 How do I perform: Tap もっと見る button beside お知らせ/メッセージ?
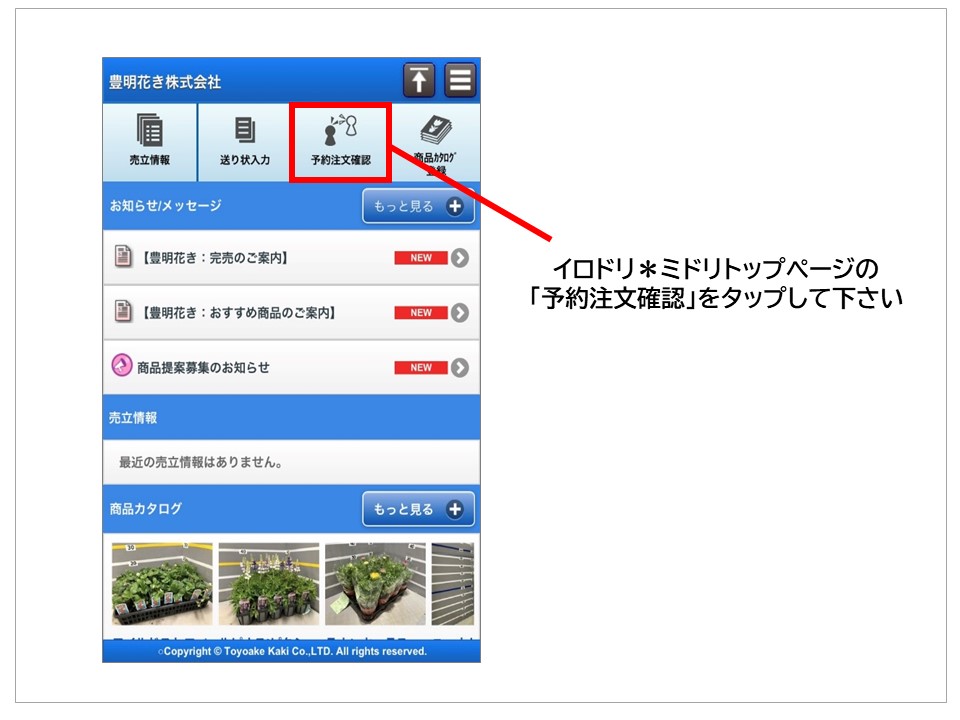coord(418,206)
